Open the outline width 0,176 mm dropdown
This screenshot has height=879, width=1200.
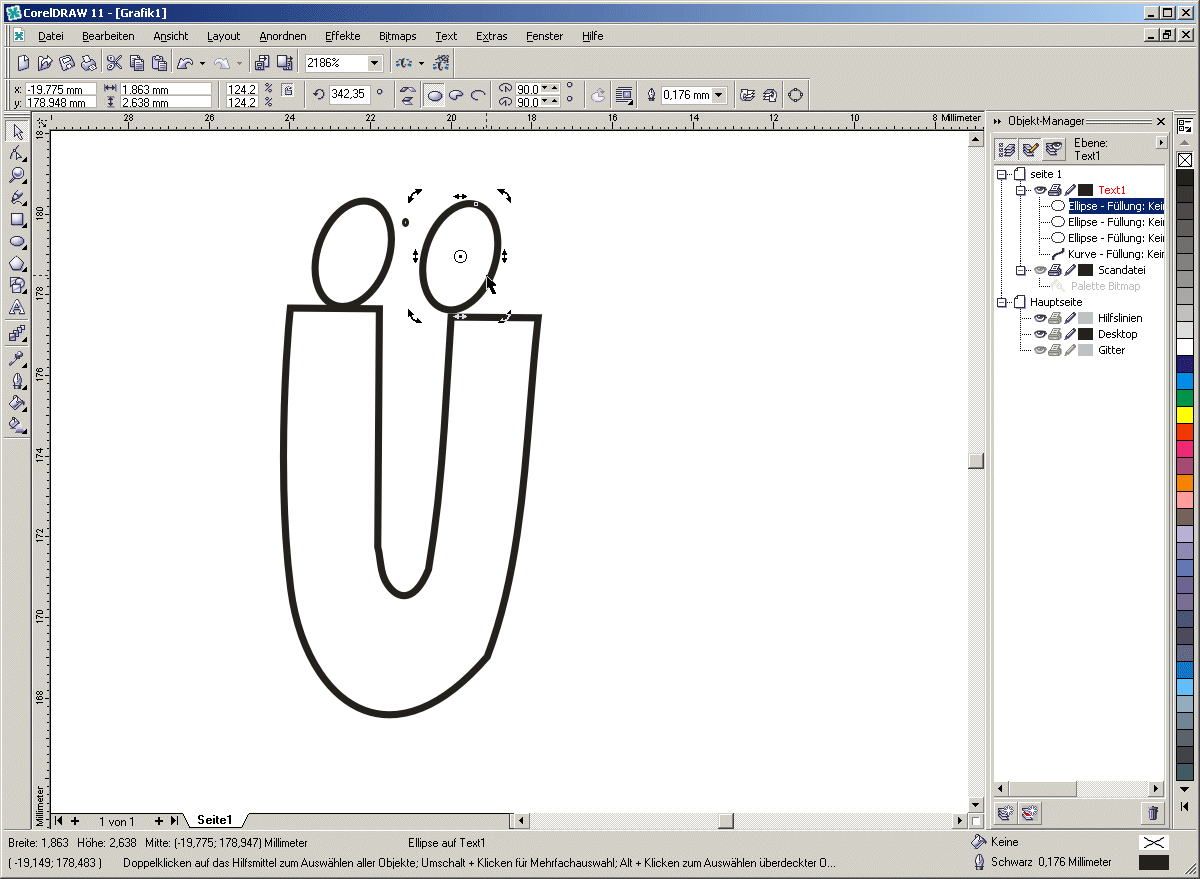click(x=719, y=95)
